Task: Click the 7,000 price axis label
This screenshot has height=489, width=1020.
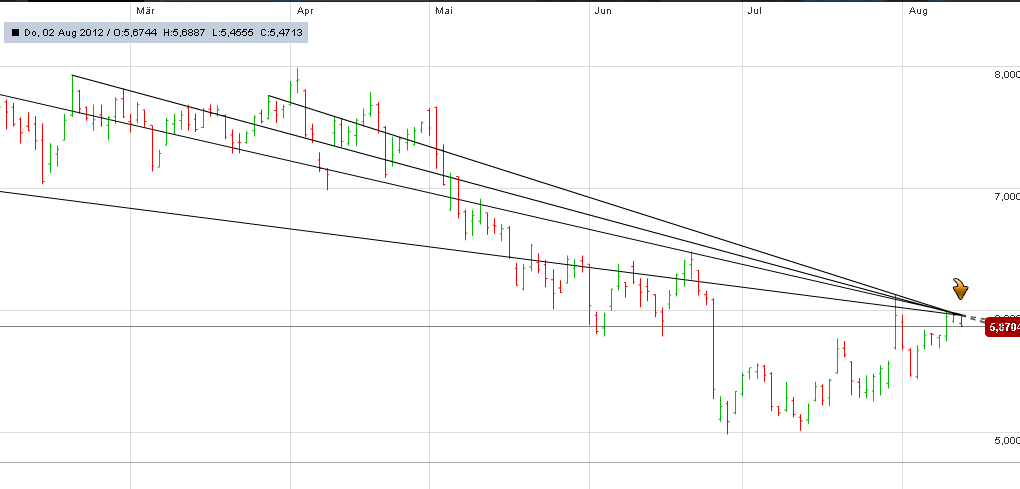Action: tap(1004, 197)
